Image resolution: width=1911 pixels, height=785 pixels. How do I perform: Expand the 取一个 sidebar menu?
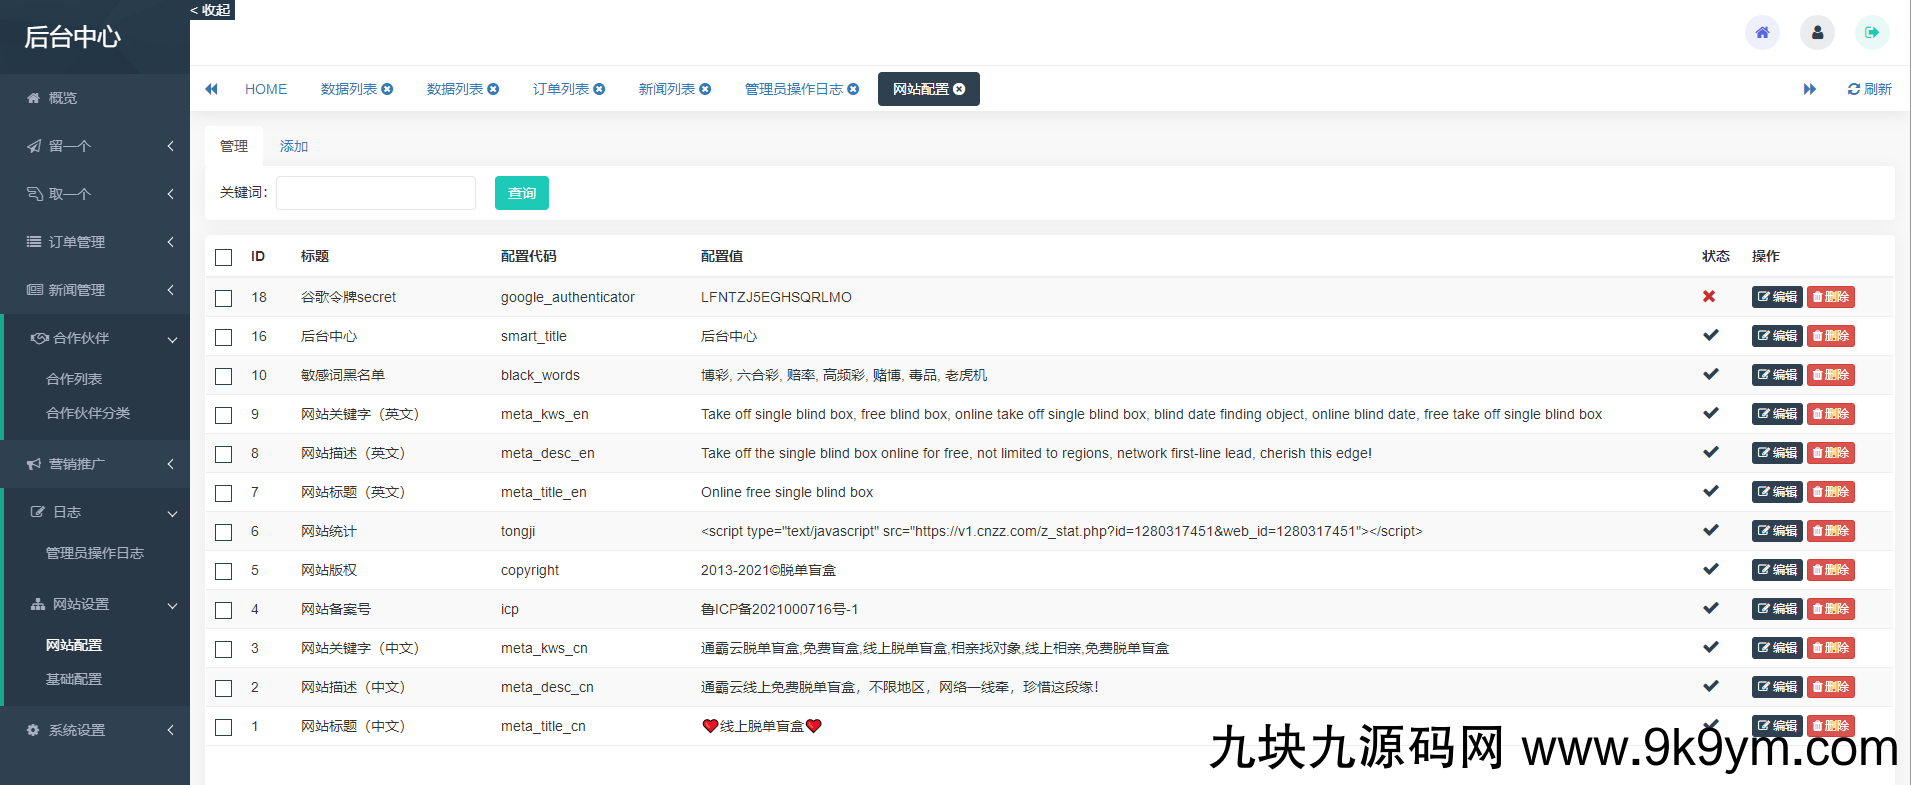[95, 194]
